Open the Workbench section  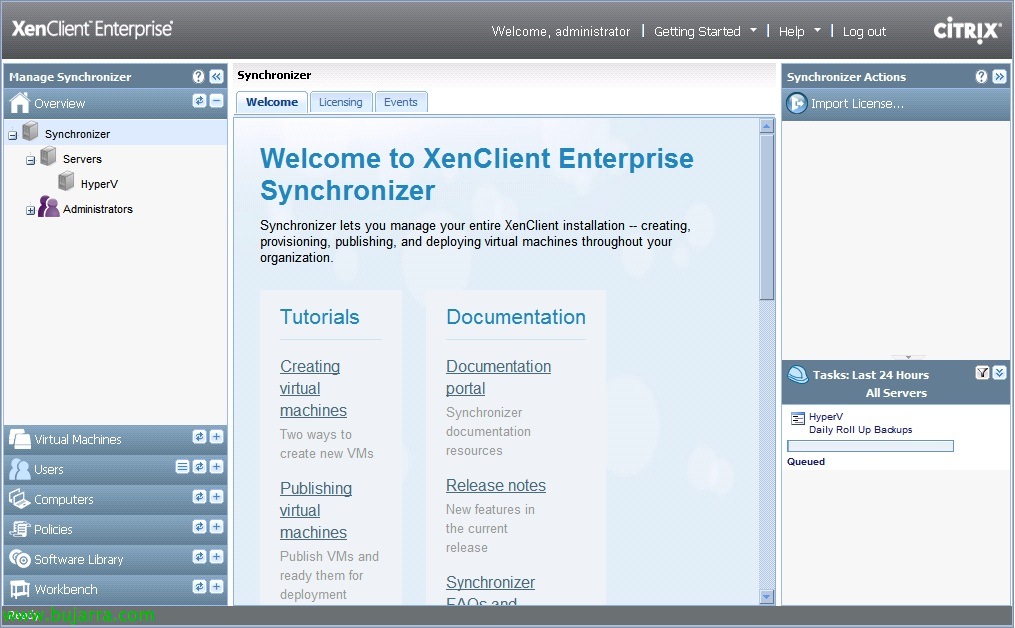(x=66, y=590)
